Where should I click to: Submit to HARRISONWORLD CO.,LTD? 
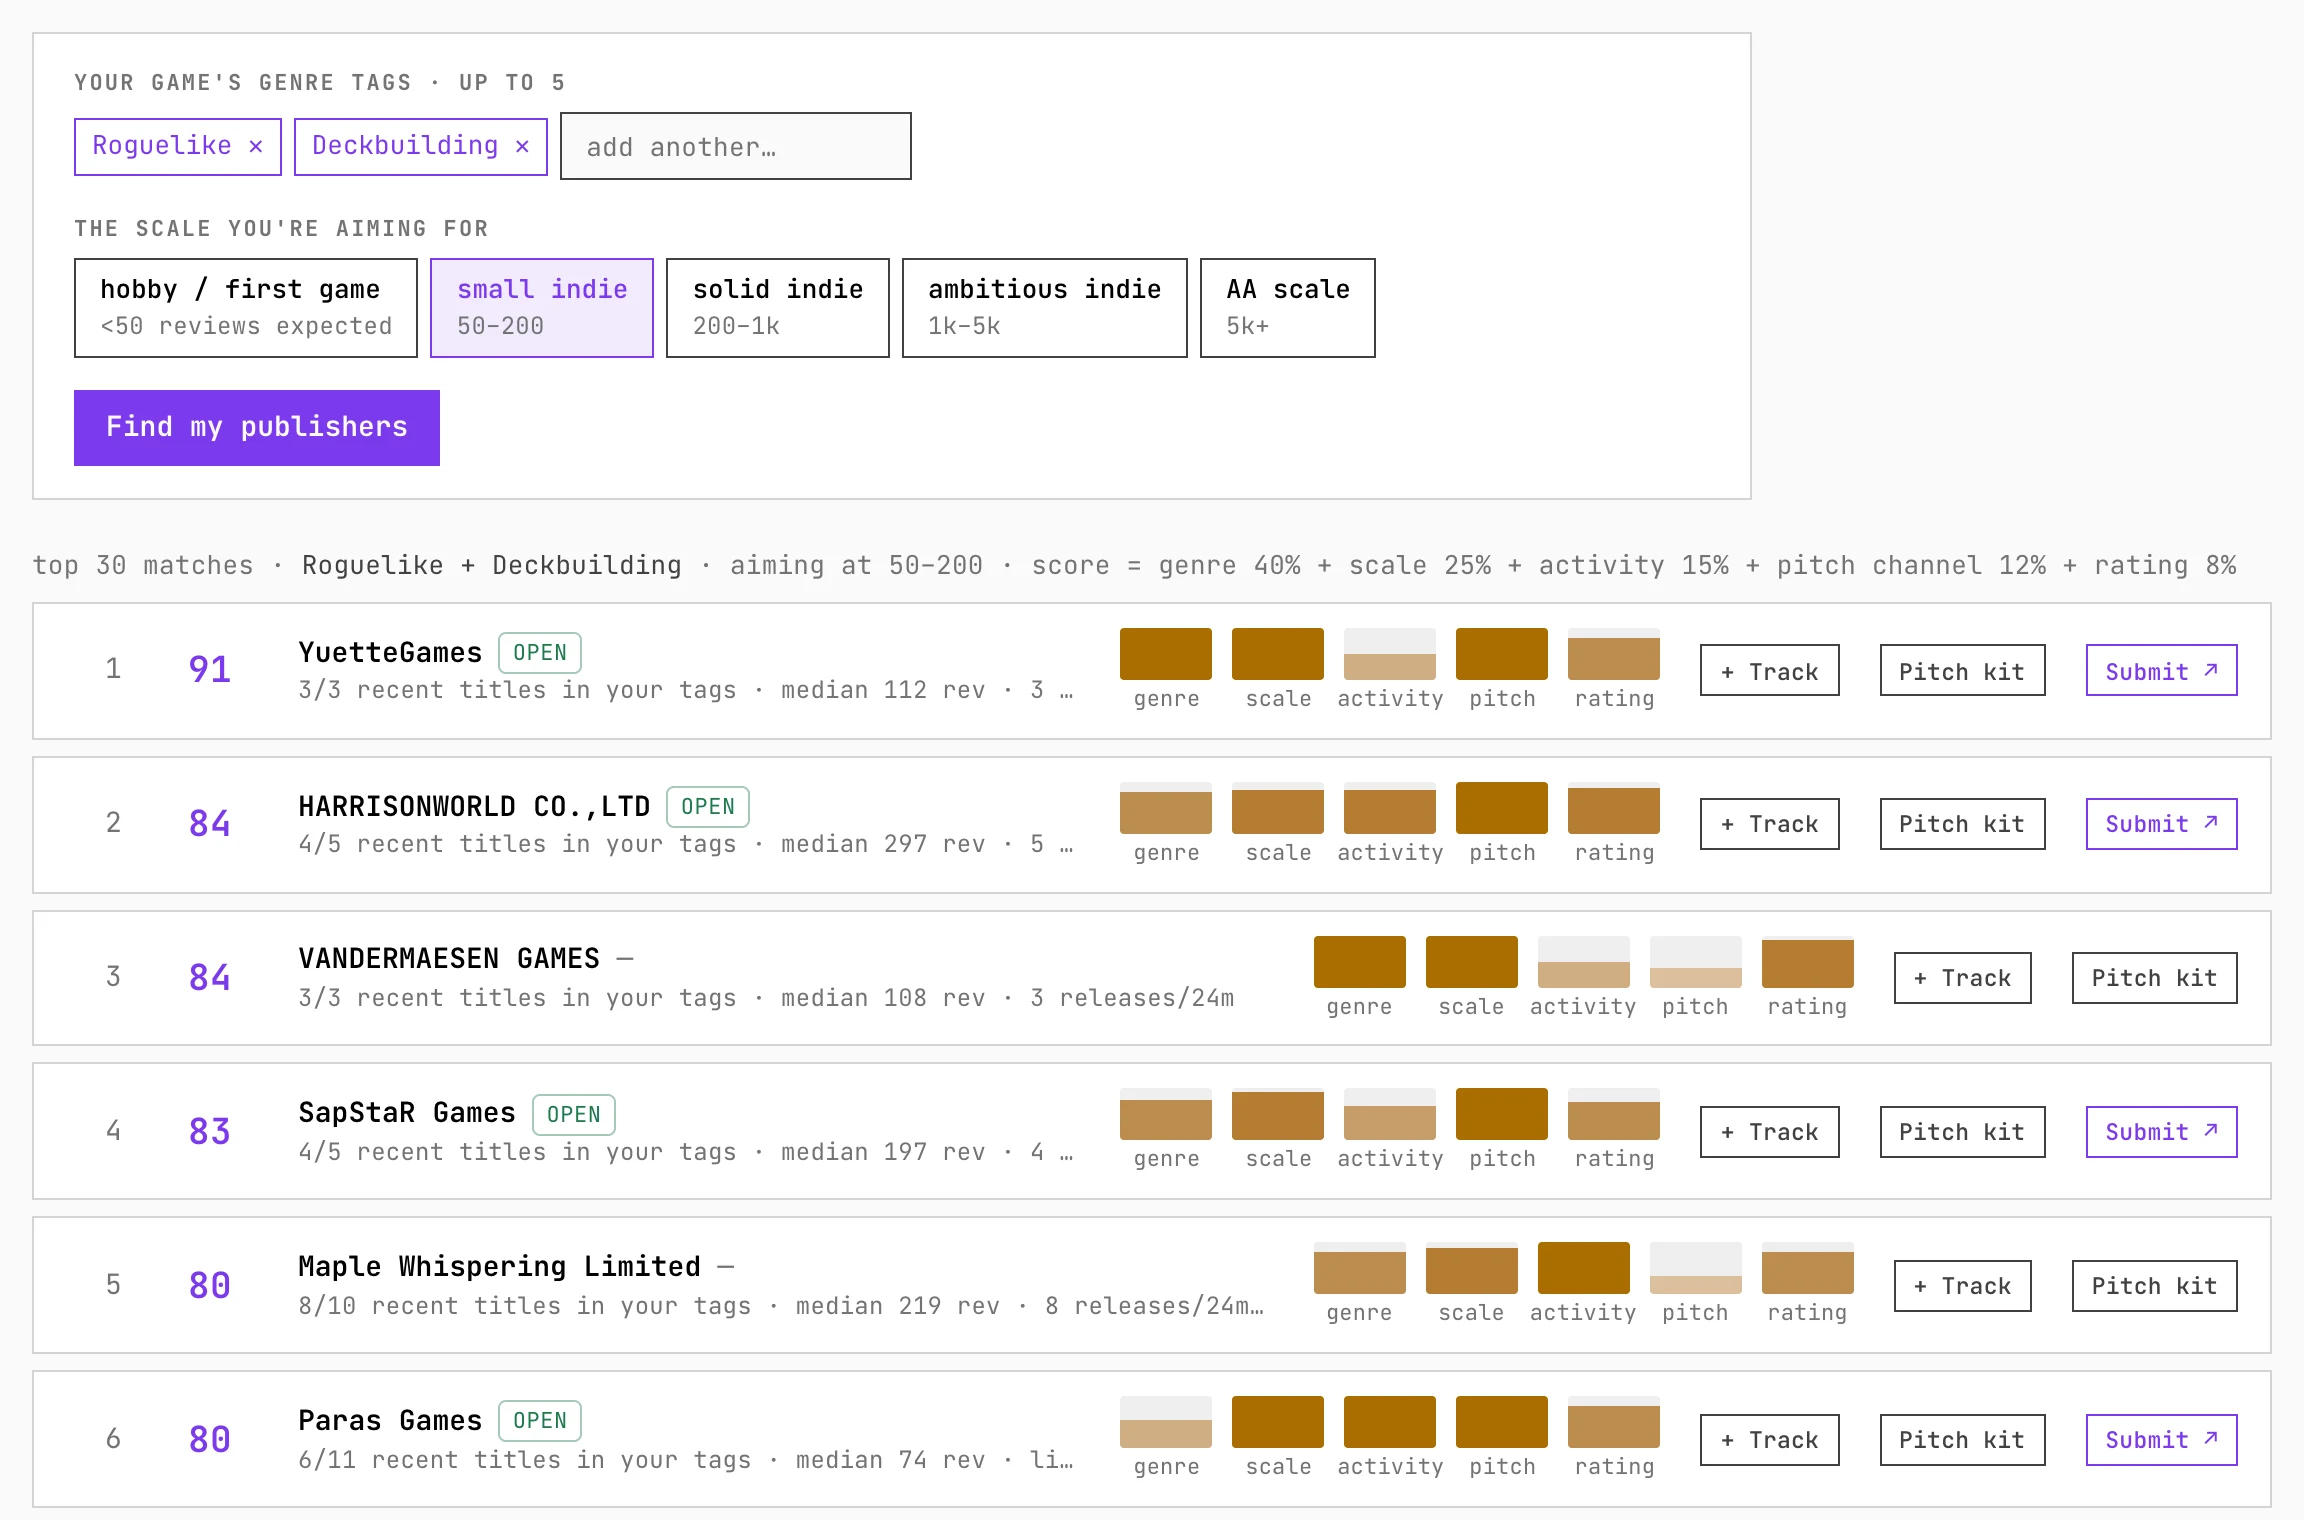click(2162, 824)
